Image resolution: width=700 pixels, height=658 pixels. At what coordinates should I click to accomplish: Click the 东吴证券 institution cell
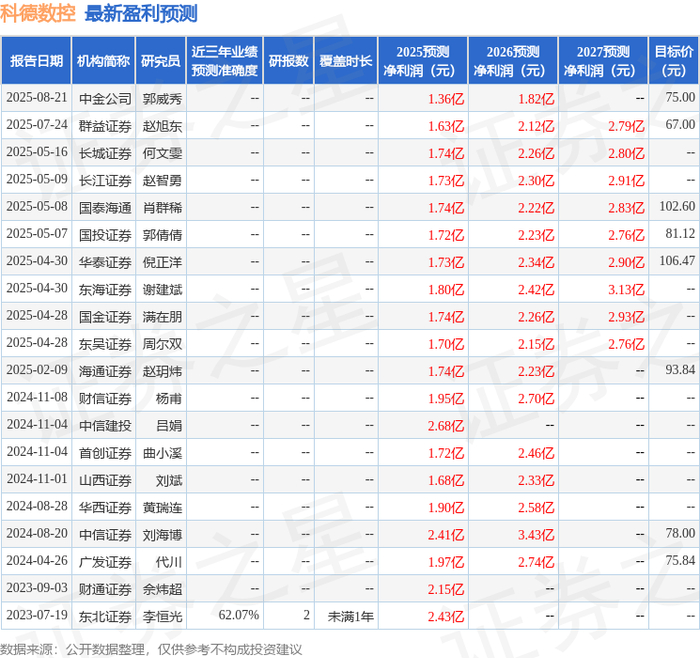point(105,344)
